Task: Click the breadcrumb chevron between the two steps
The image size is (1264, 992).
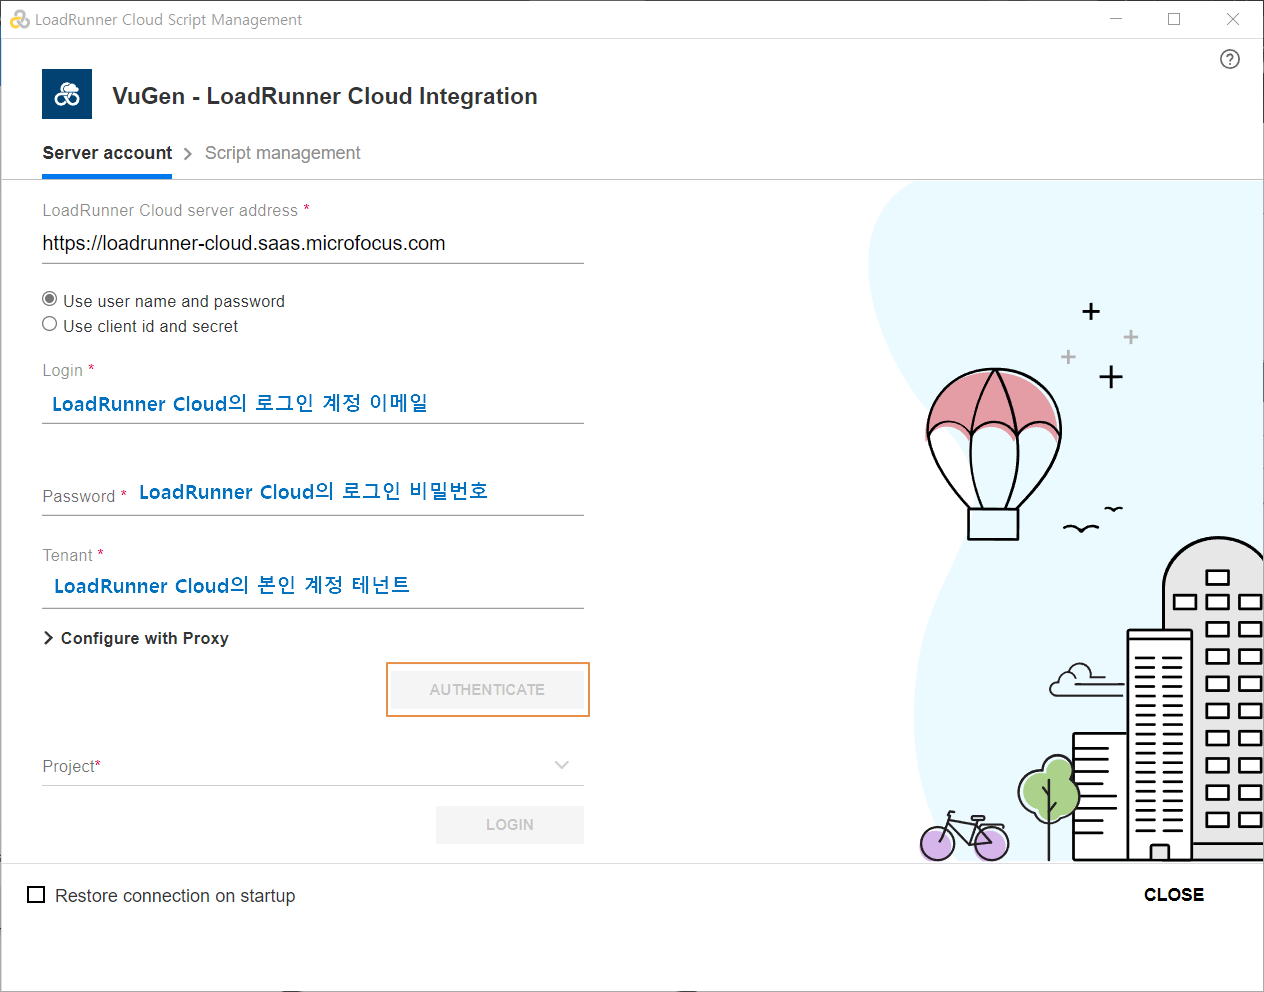Action: click(186, 153)
